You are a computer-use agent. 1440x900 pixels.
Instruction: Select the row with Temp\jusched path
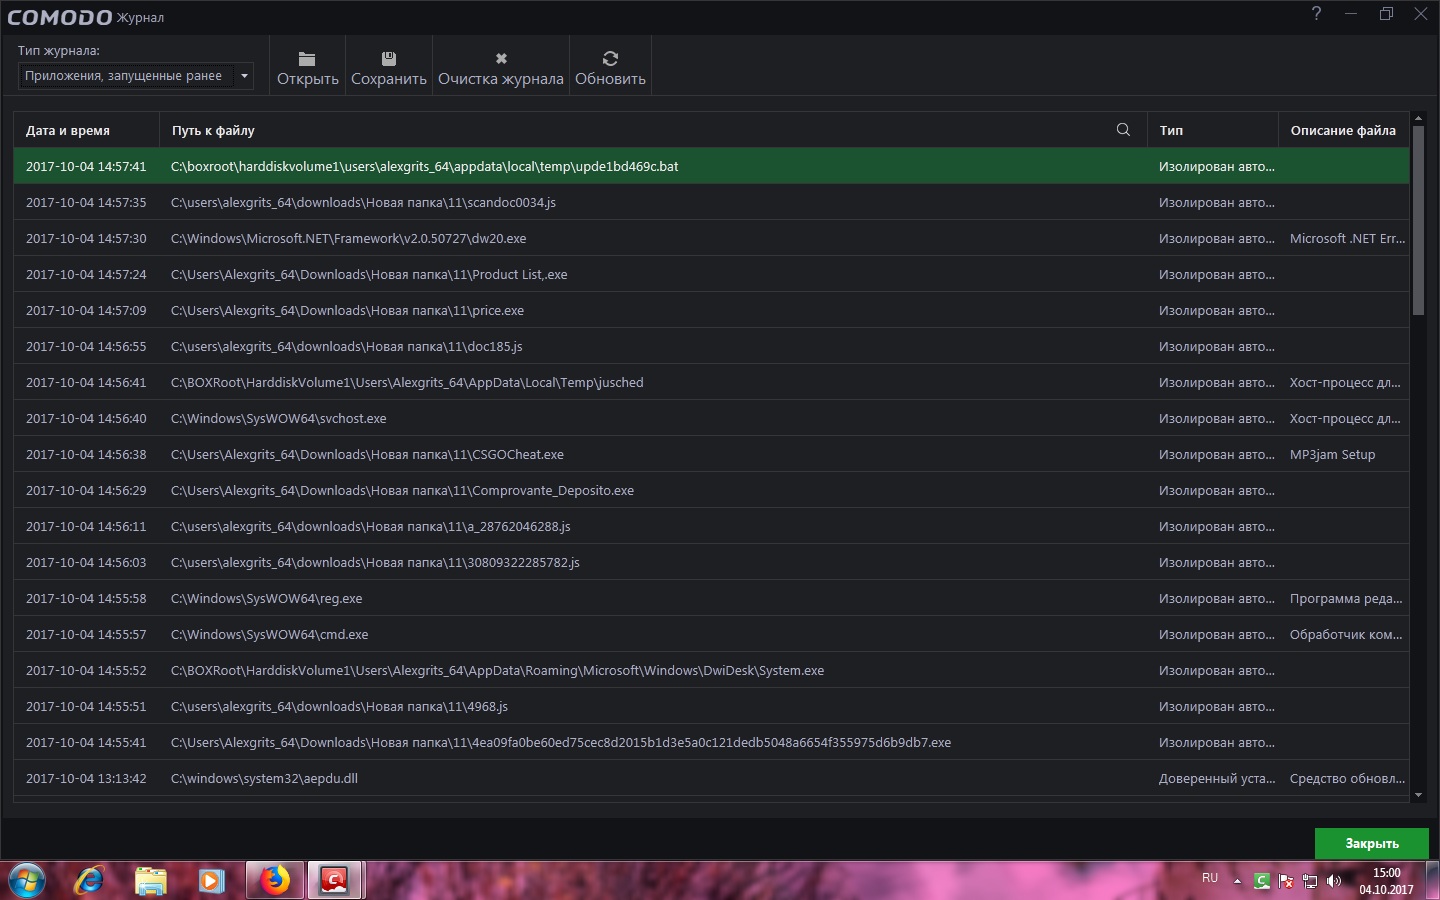711,382
